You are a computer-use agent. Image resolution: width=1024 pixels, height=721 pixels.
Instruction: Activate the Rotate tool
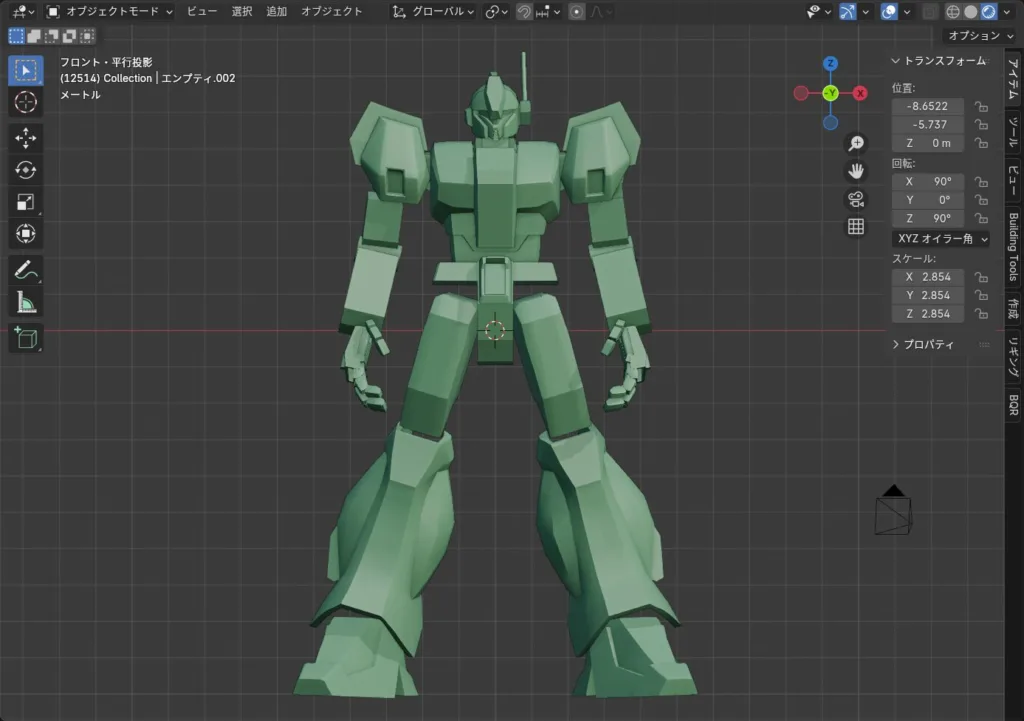(x=26, y=170)
